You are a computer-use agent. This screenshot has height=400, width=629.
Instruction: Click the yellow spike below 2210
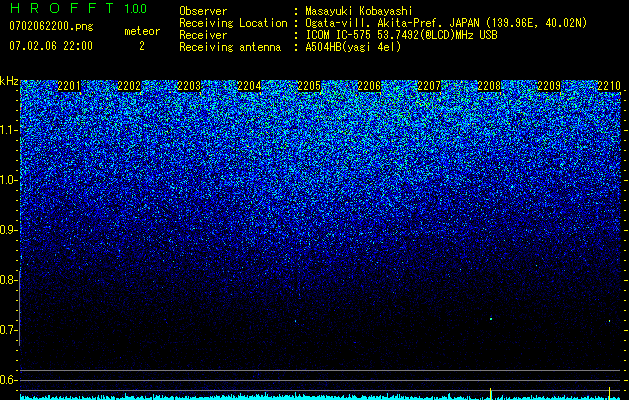[609, 393]
